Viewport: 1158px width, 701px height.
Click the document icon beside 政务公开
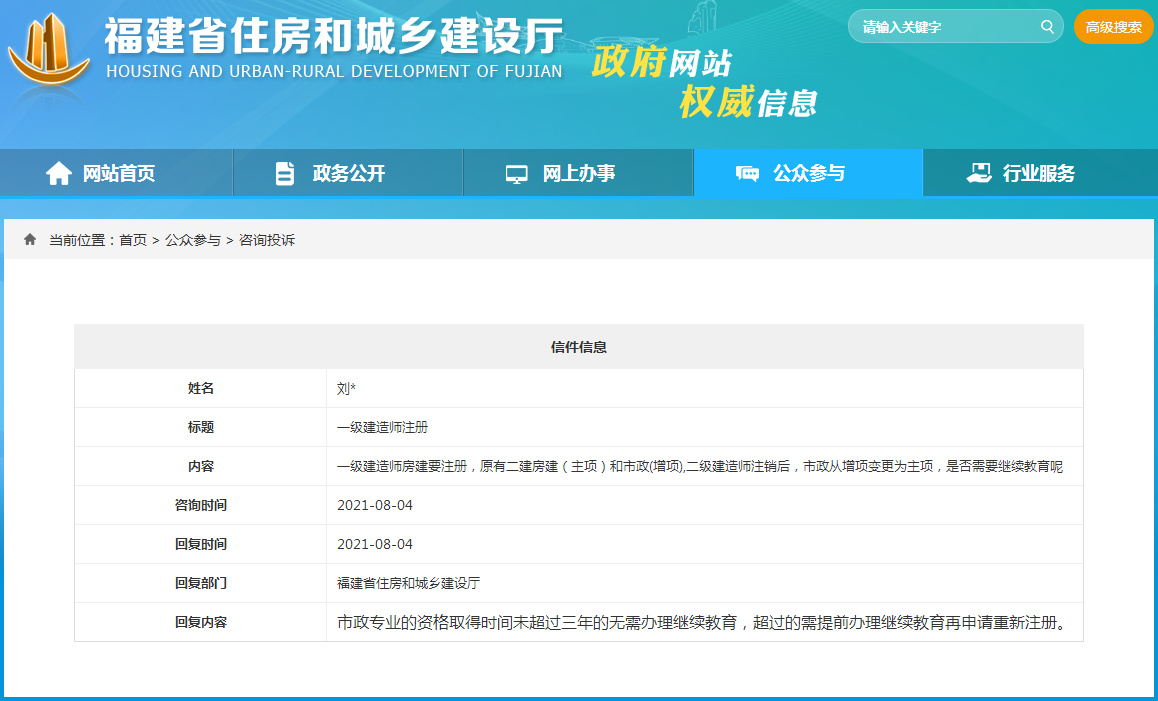285,172
